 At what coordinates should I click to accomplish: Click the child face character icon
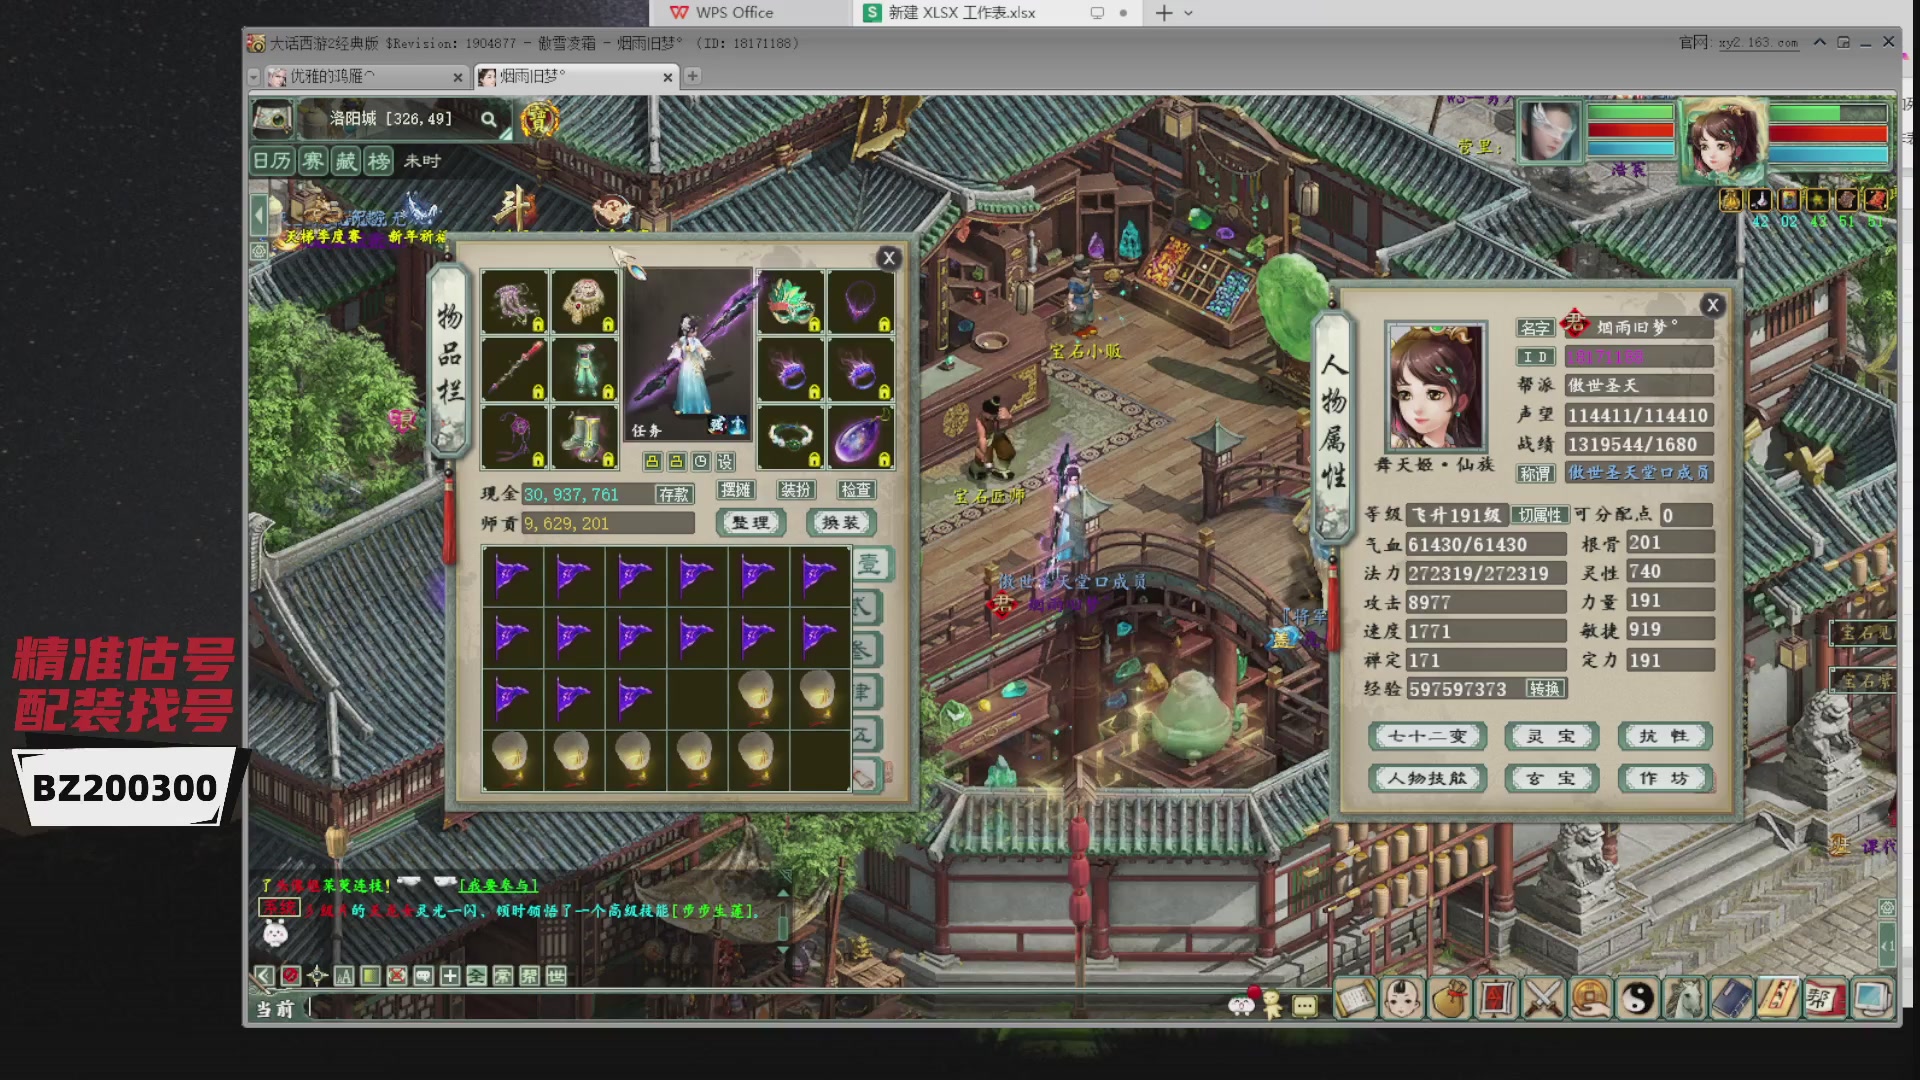(1402, 998)
